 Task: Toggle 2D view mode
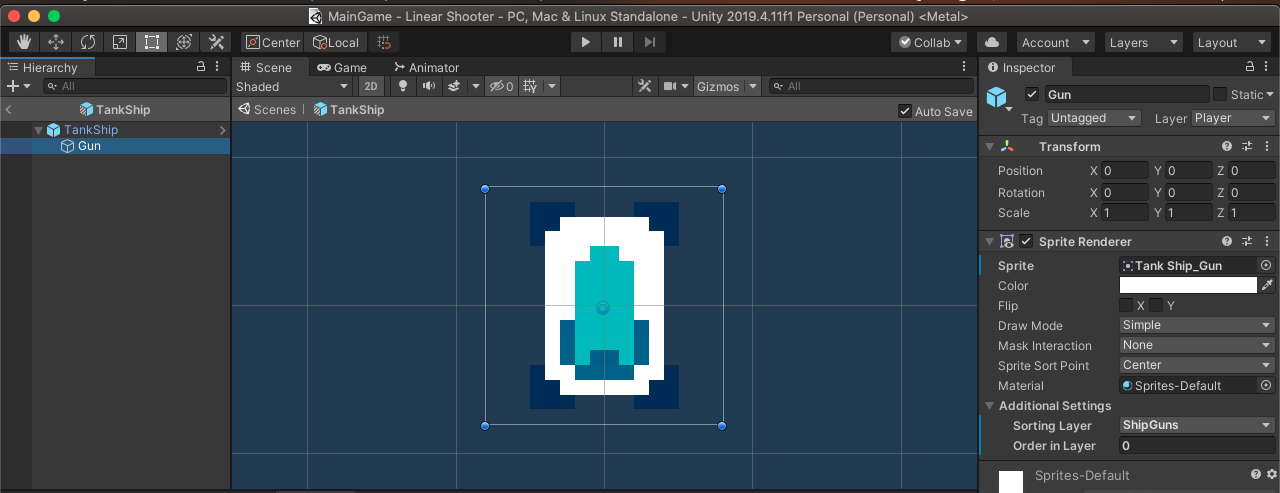371,86
